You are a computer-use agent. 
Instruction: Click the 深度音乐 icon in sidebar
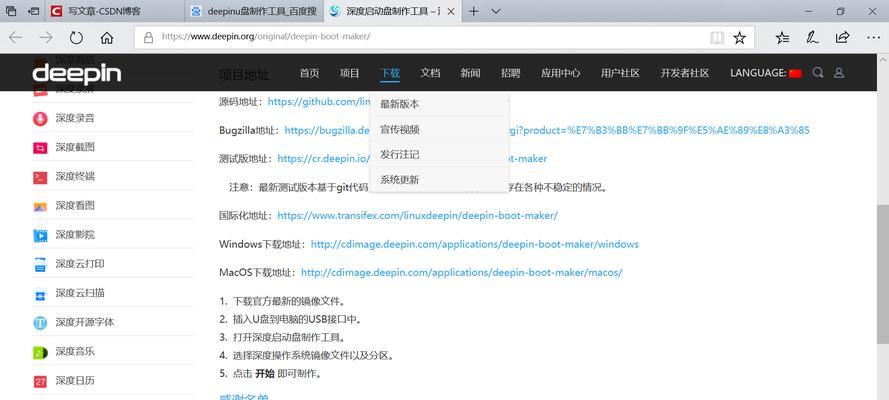coord(40,352)
